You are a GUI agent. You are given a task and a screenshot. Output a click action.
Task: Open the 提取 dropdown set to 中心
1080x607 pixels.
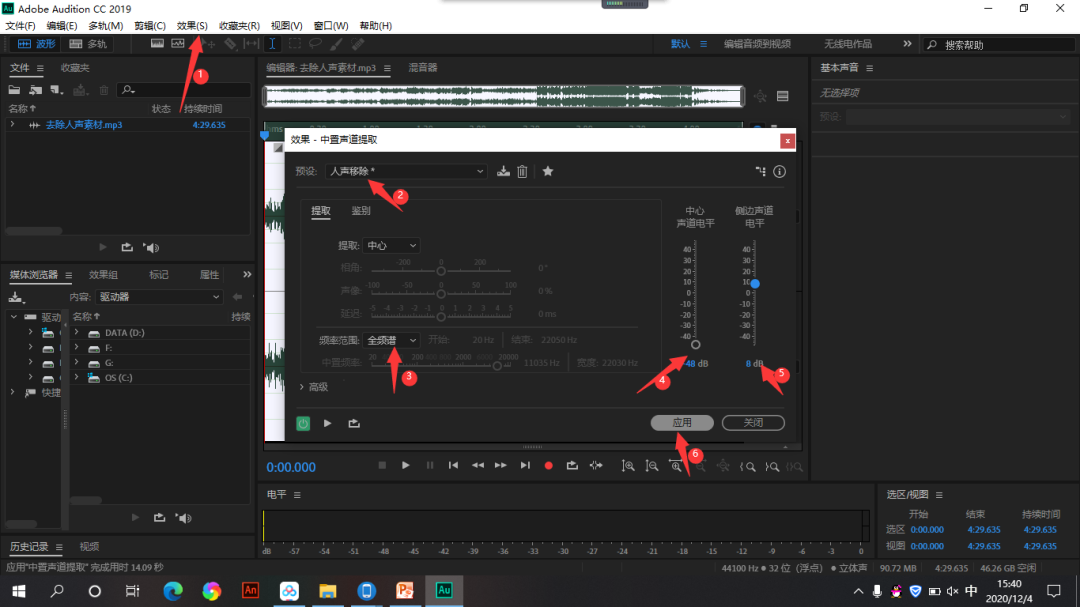(x=391, y=245)
